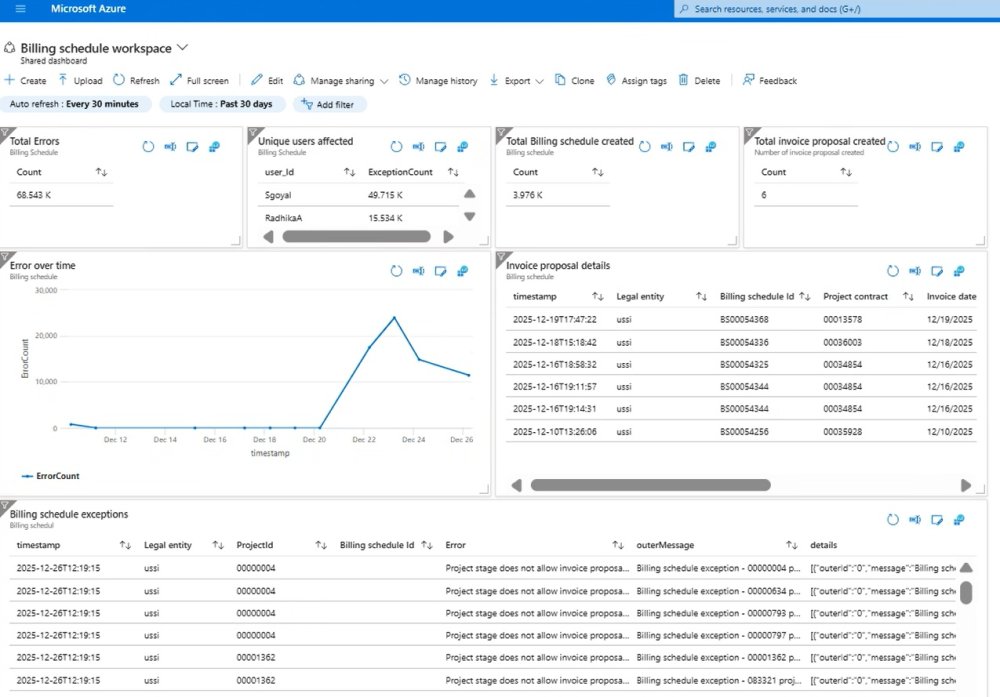Viewport: 1000px width, 697px height.
Task: Expand the Export dropdown
Action: click(x=517, y=81)
